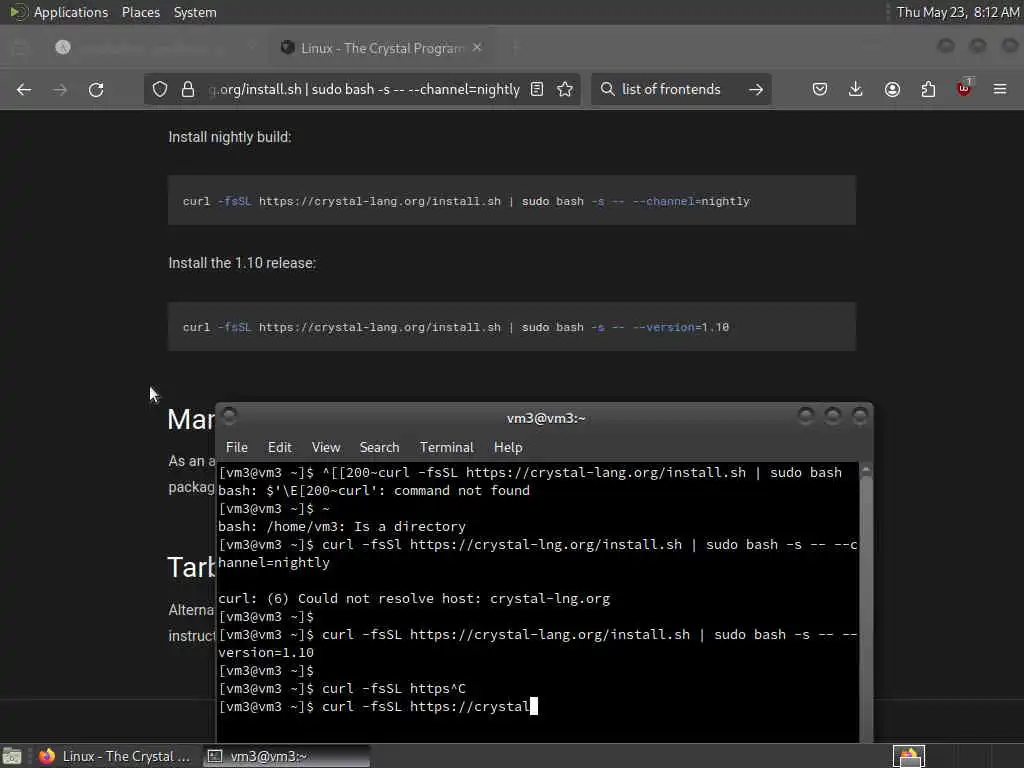View site security padlock info
This screenshot has width=1024, height=768.
188,89
